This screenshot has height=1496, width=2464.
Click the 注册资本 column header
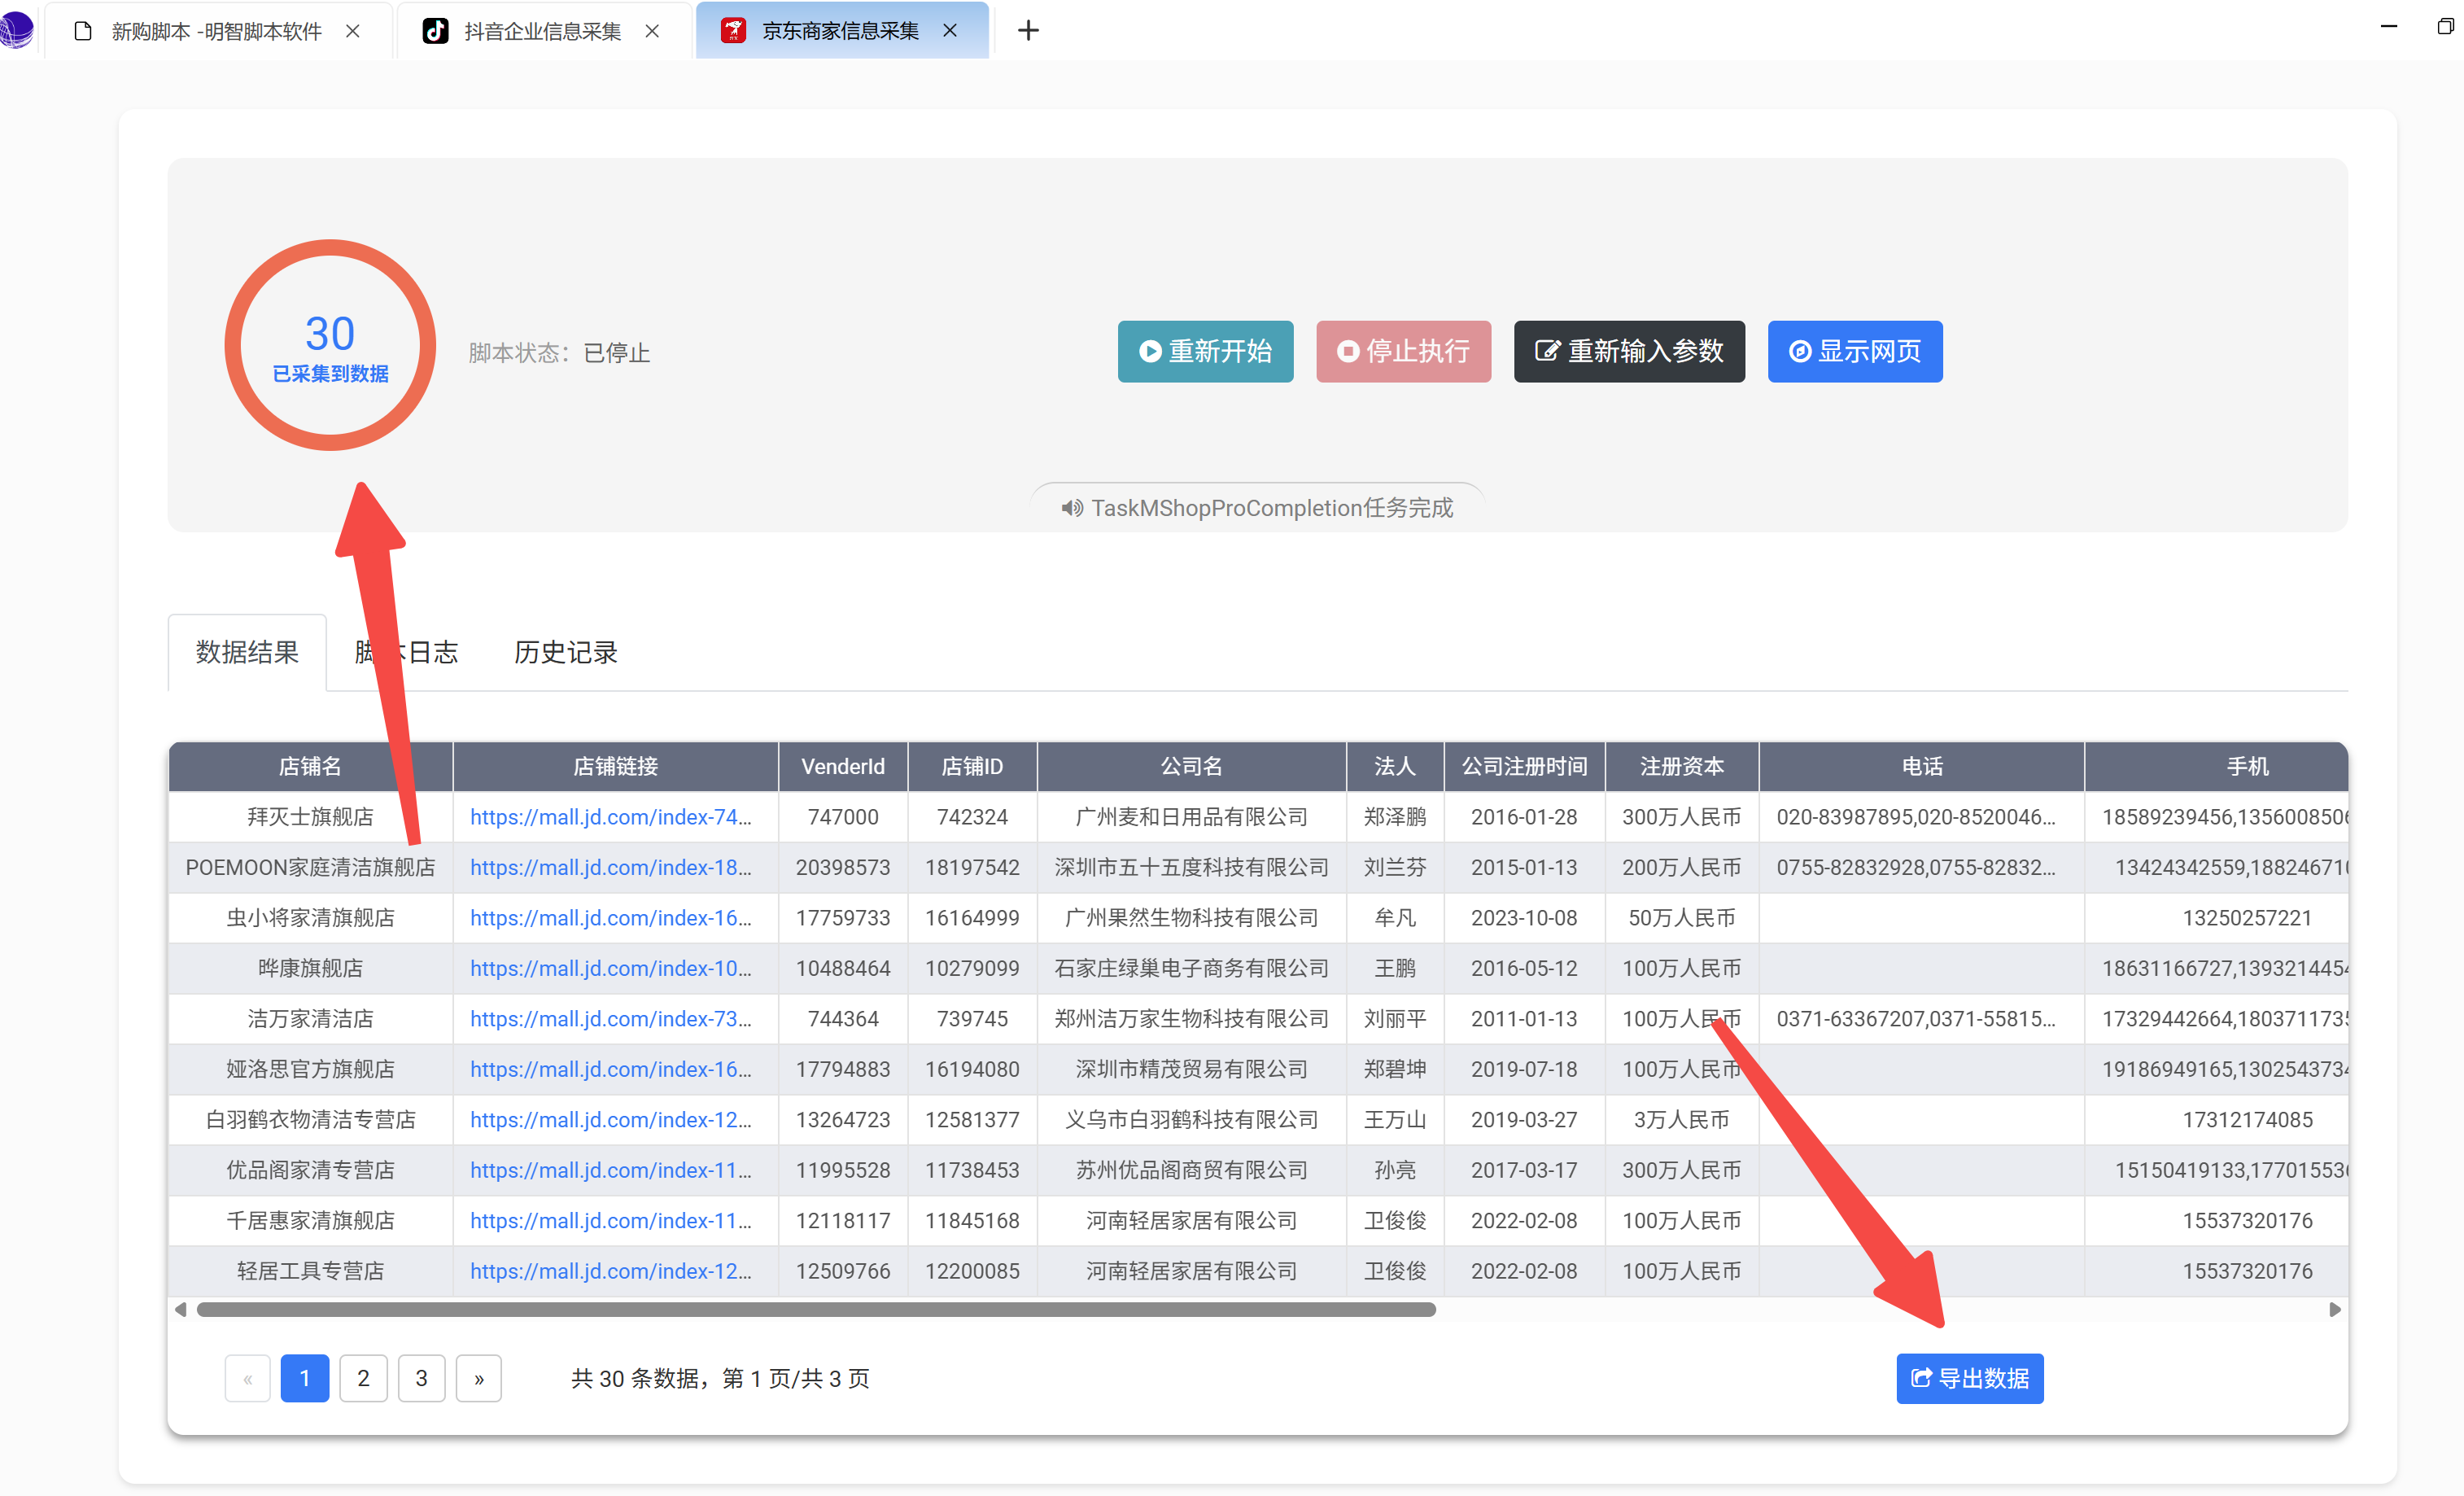pyautogui.click(x=1682, y=766)
